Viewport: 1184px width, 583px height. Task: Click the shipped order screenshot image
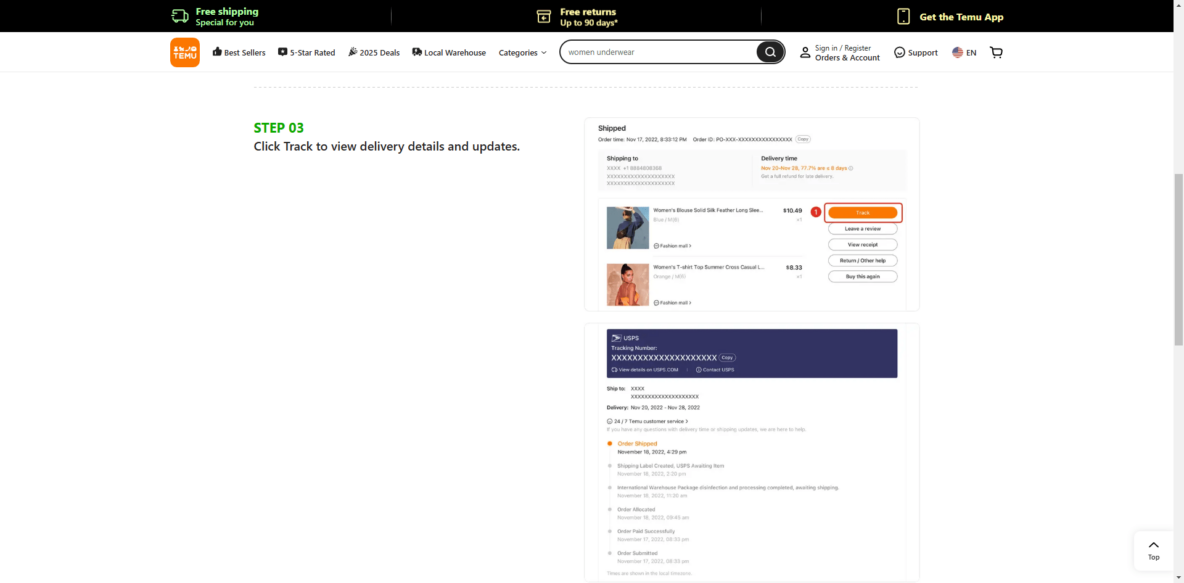(751, 214)
